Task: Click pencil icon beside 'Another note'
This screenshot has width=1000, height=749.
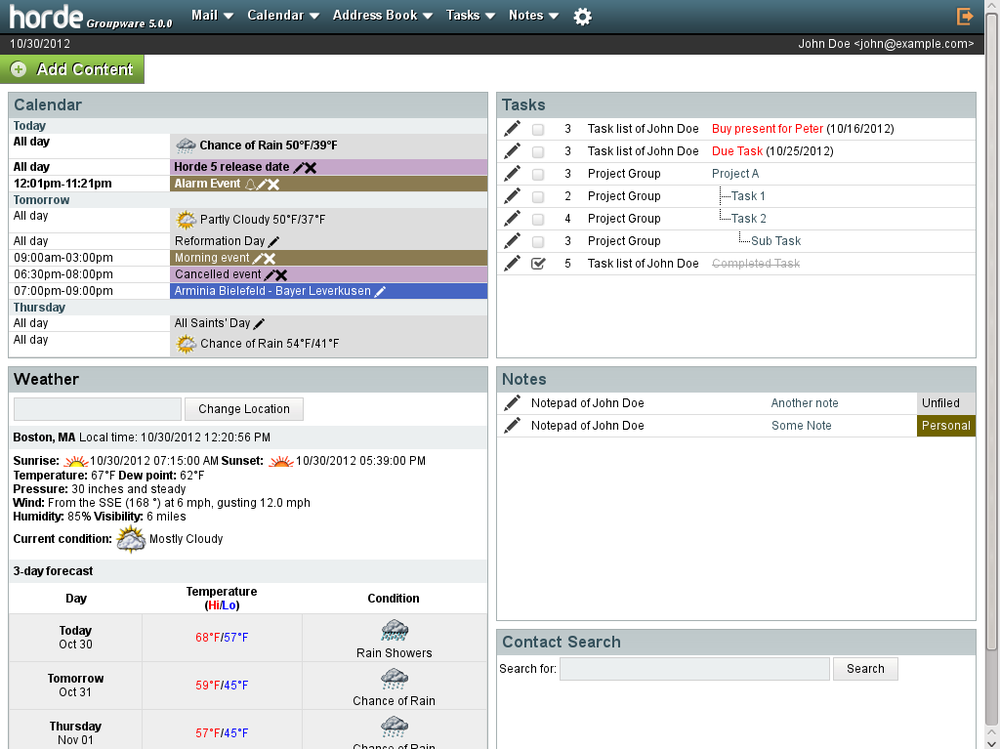Action: 512,403
